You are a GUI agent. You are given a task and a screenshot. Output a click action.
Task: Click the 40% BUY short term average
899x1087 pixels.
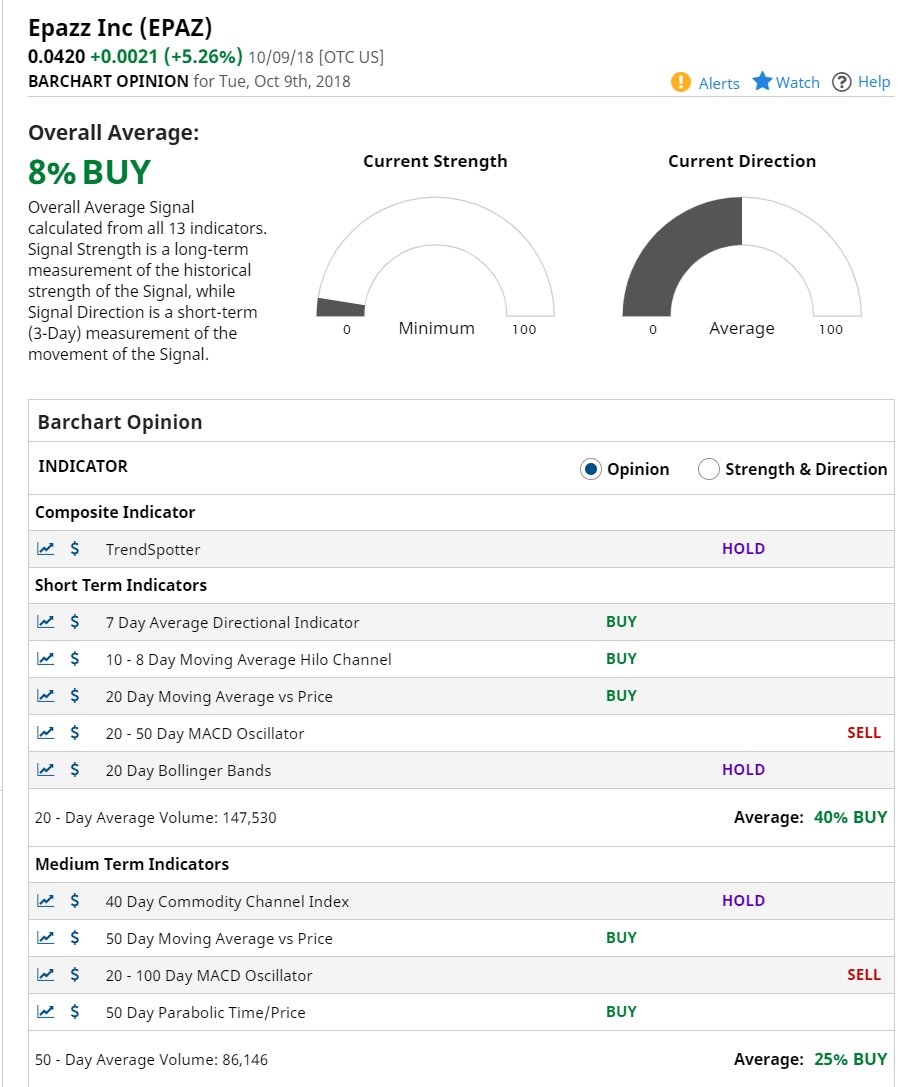click(850, 817)
